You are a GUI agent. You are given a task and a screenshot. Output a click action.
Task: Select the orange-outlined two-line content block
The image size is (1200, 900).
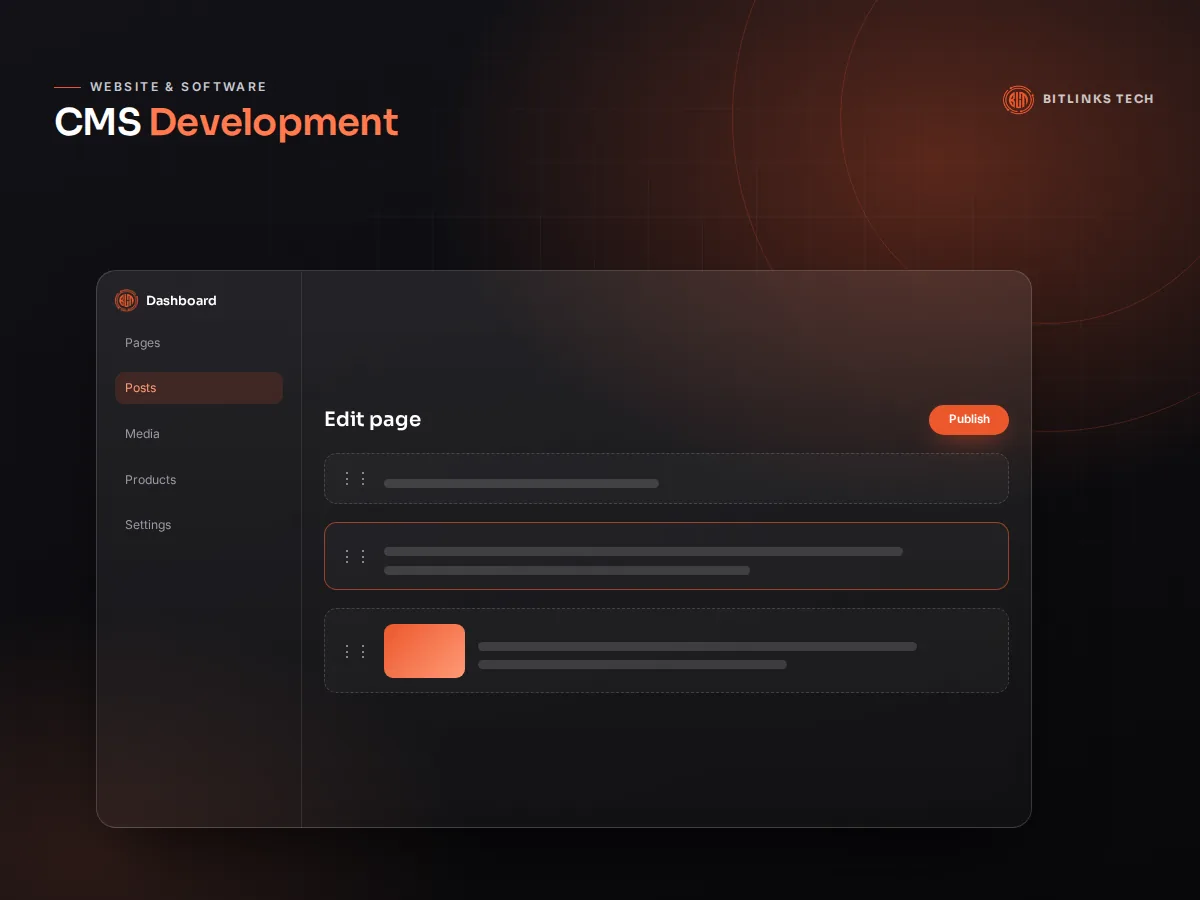pos(666,556)
